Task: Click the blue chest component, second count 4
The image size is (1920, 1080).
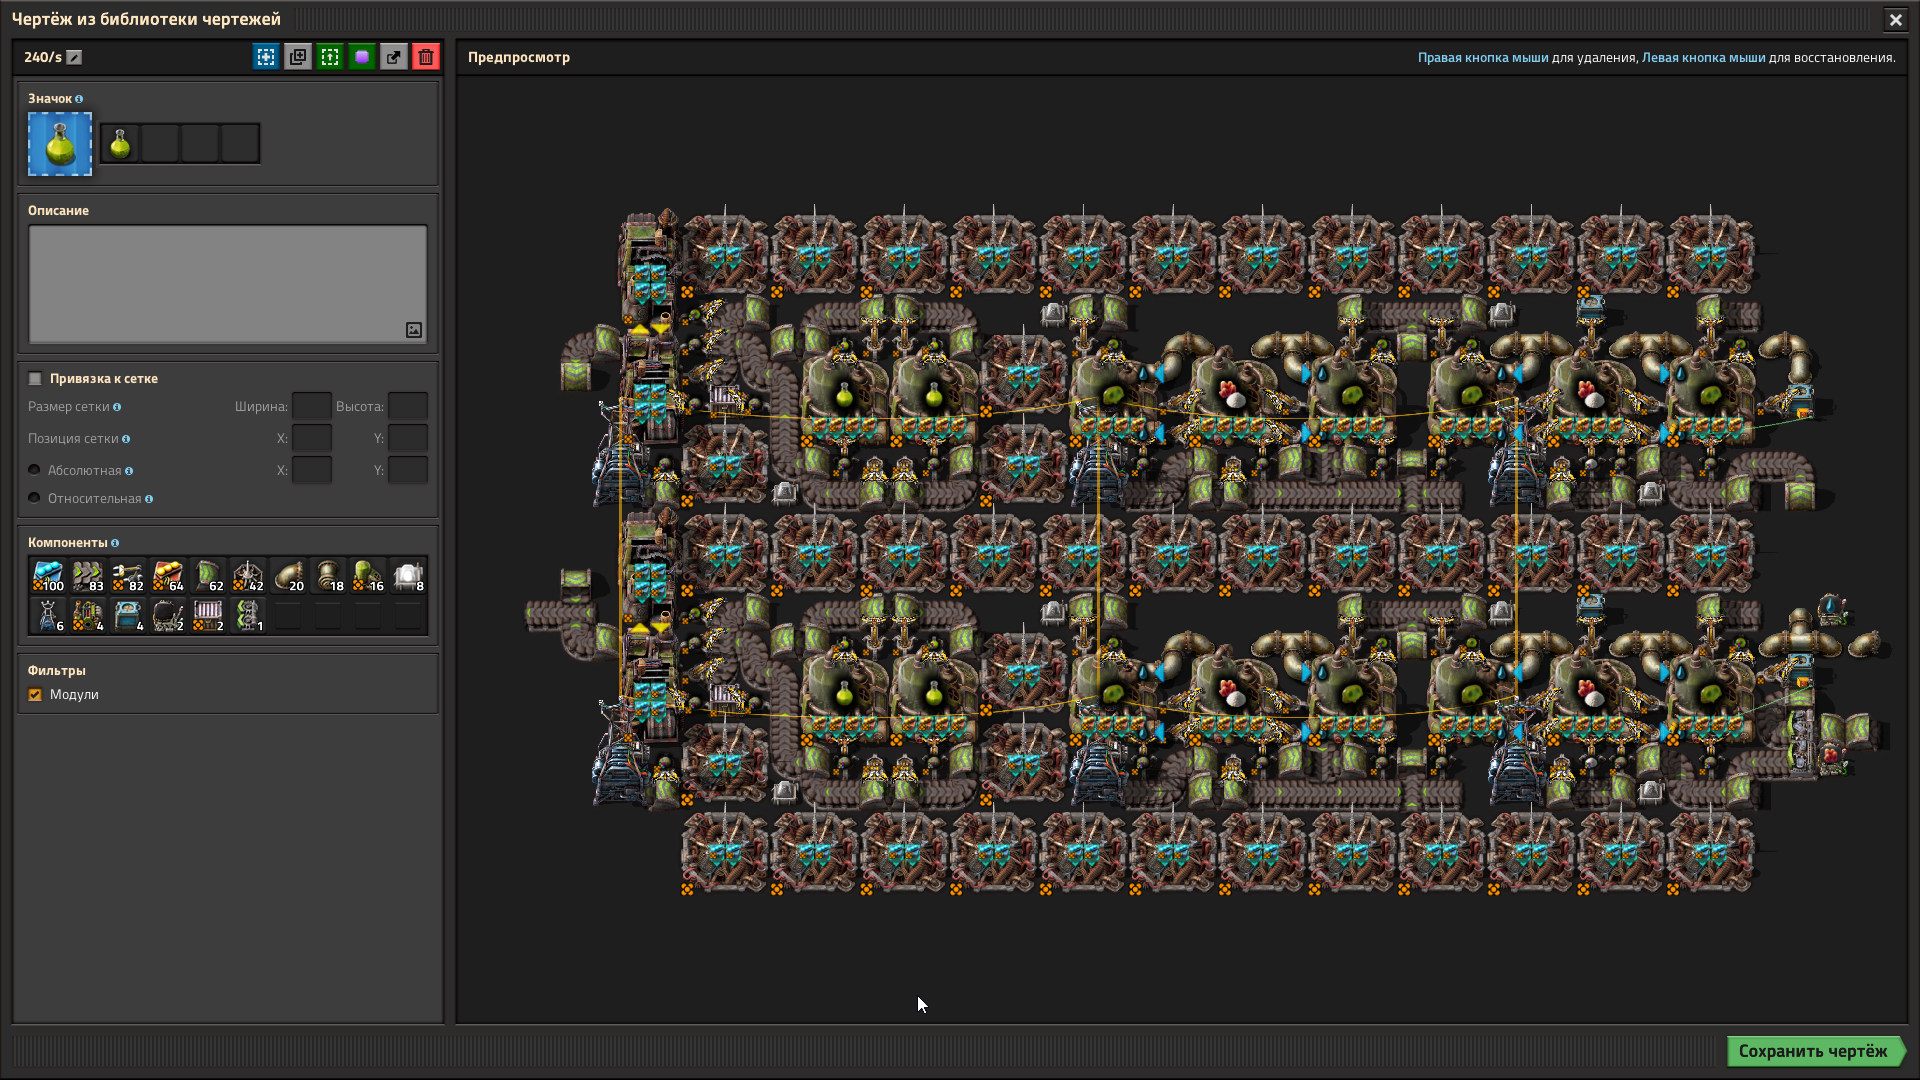Action: click(x=128, y=616)
